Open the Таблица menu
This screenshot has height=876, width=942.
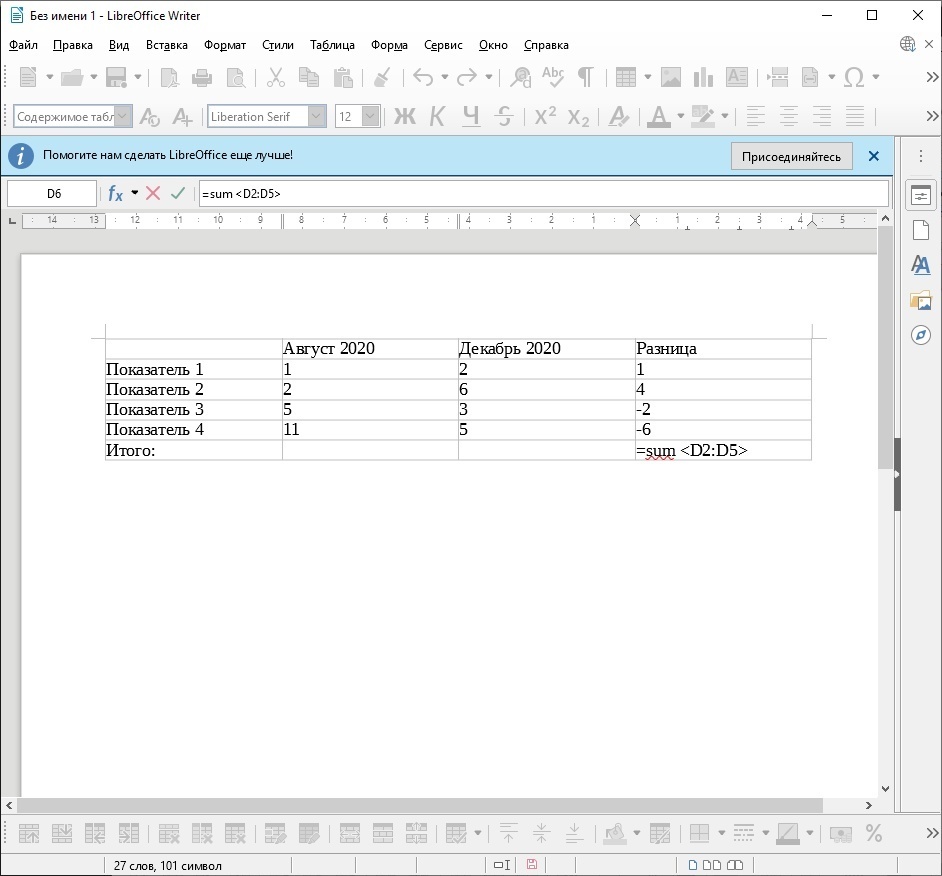332,45
